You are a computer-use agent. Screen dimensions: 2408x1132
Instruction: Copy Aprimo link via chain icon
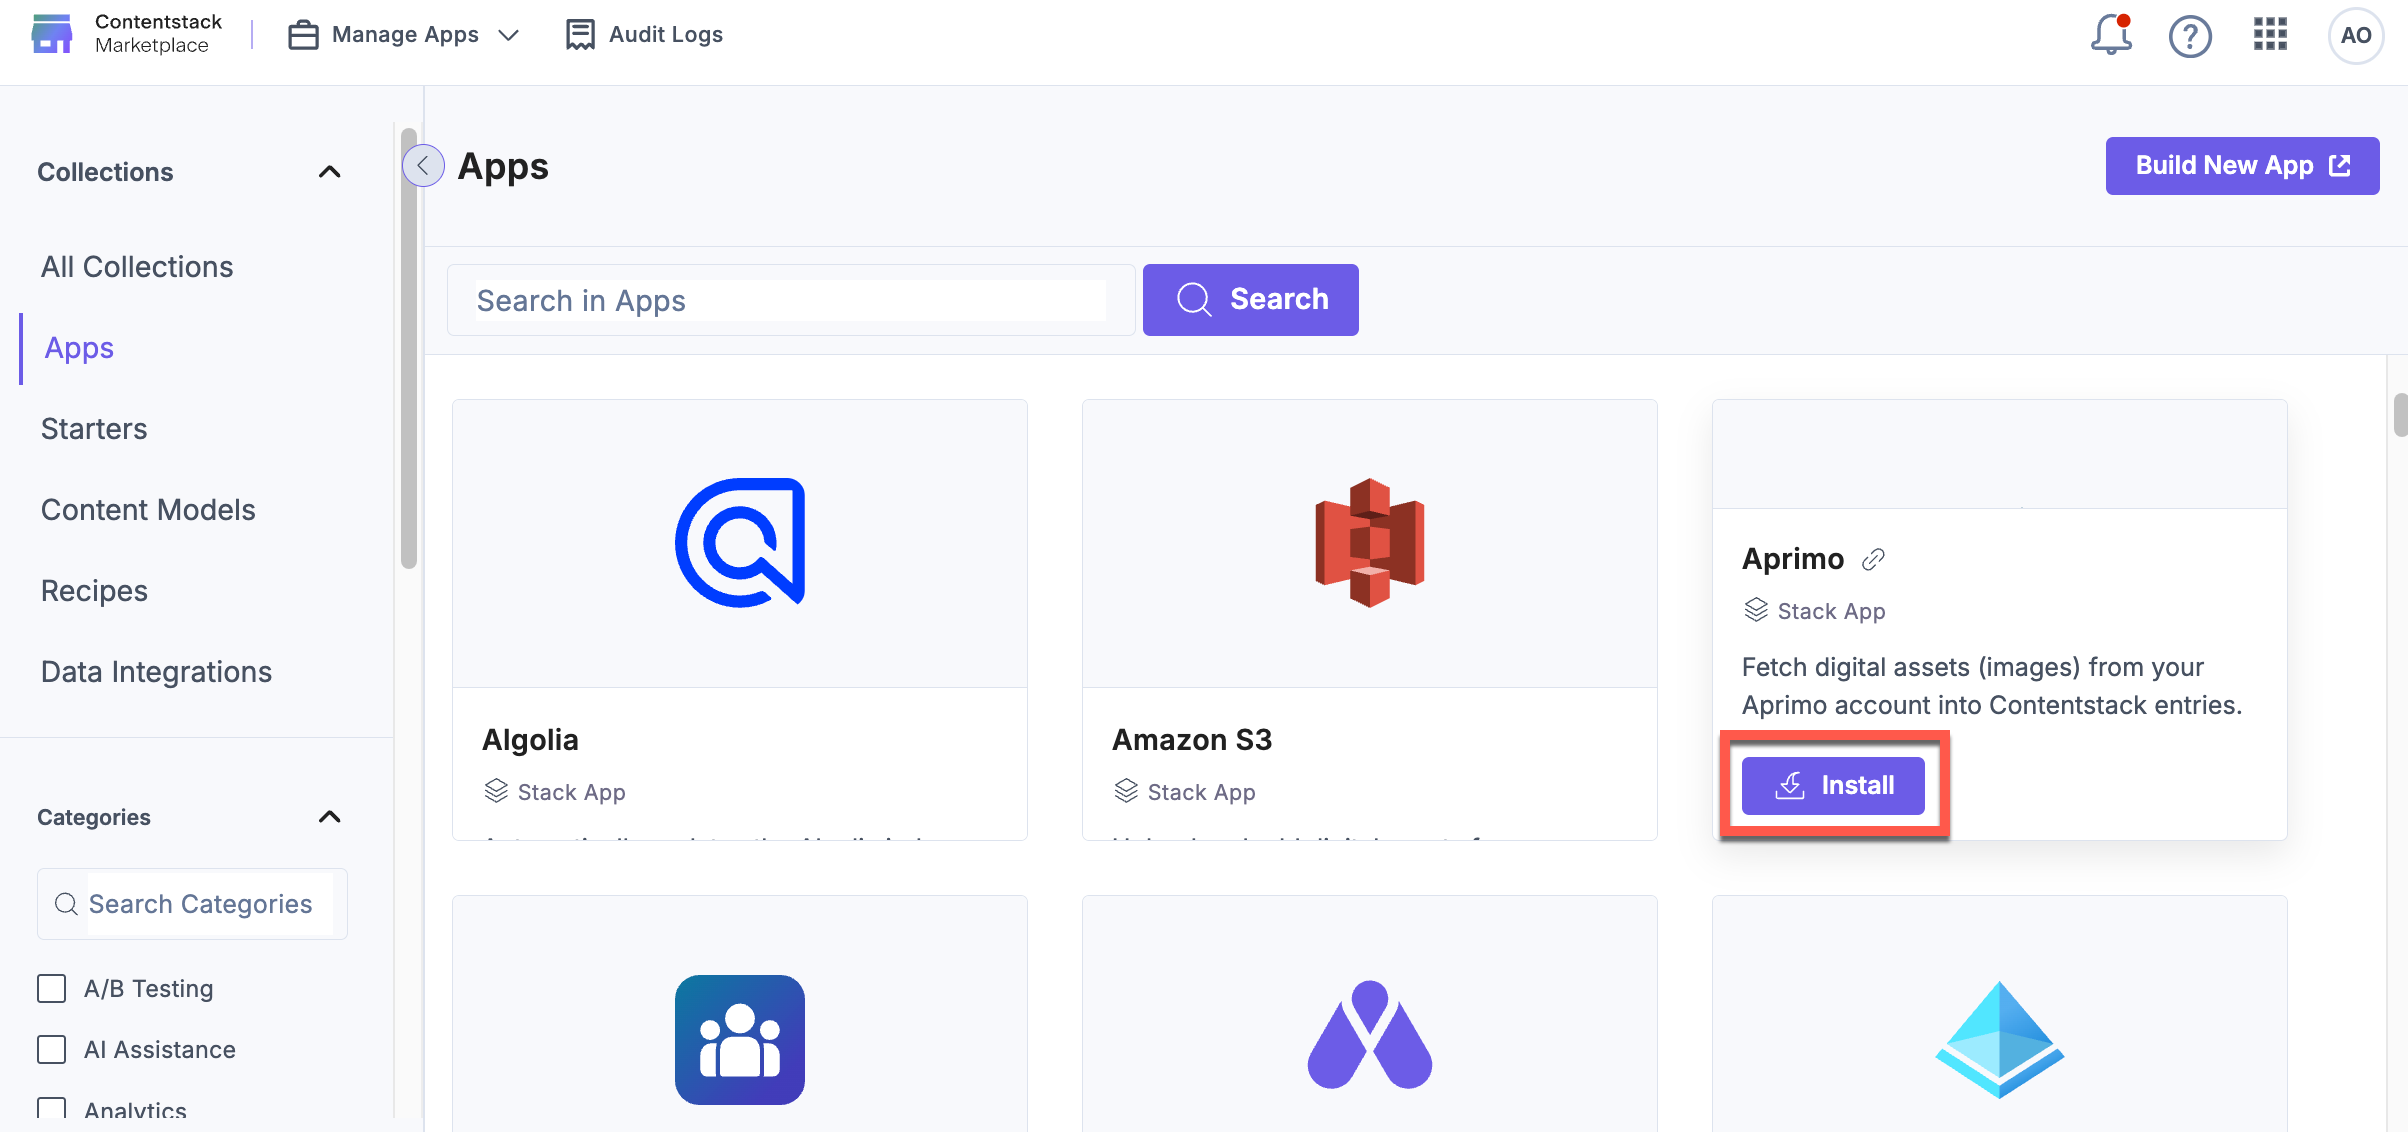click(x=1873, y=559)
